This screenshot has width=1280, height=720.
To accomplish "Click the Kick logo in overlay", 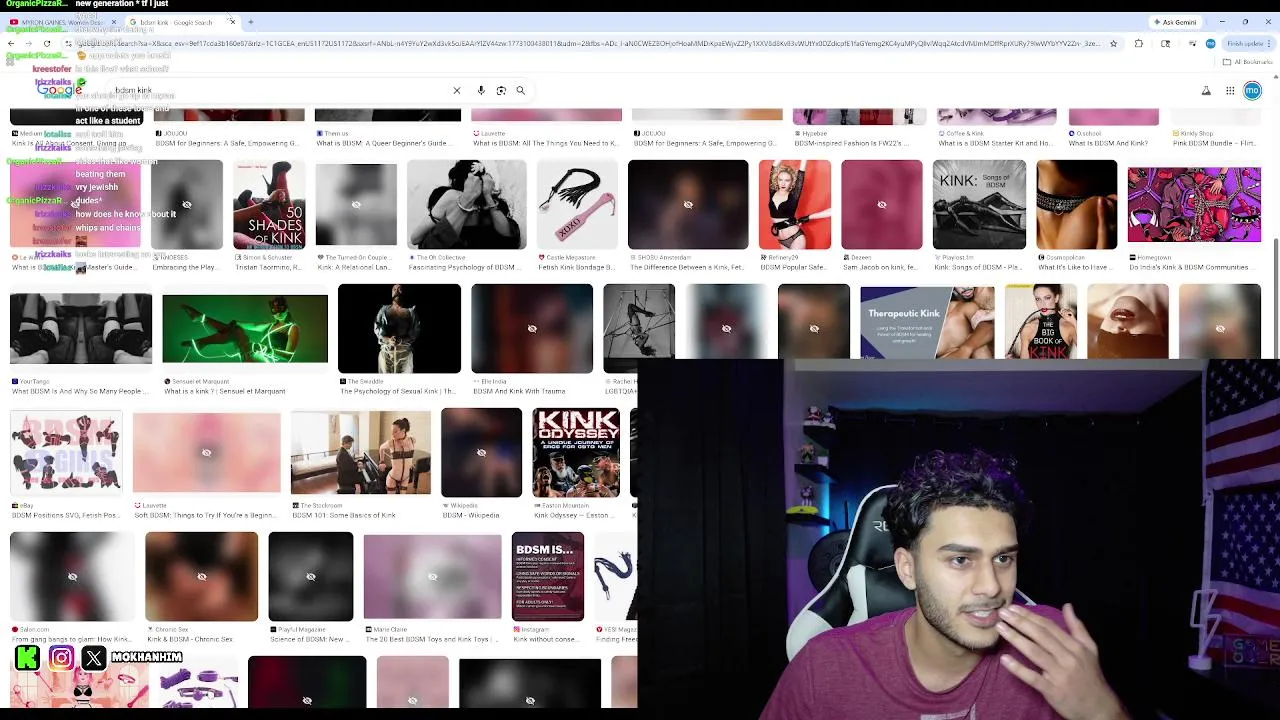I will (x=28, y=658).
